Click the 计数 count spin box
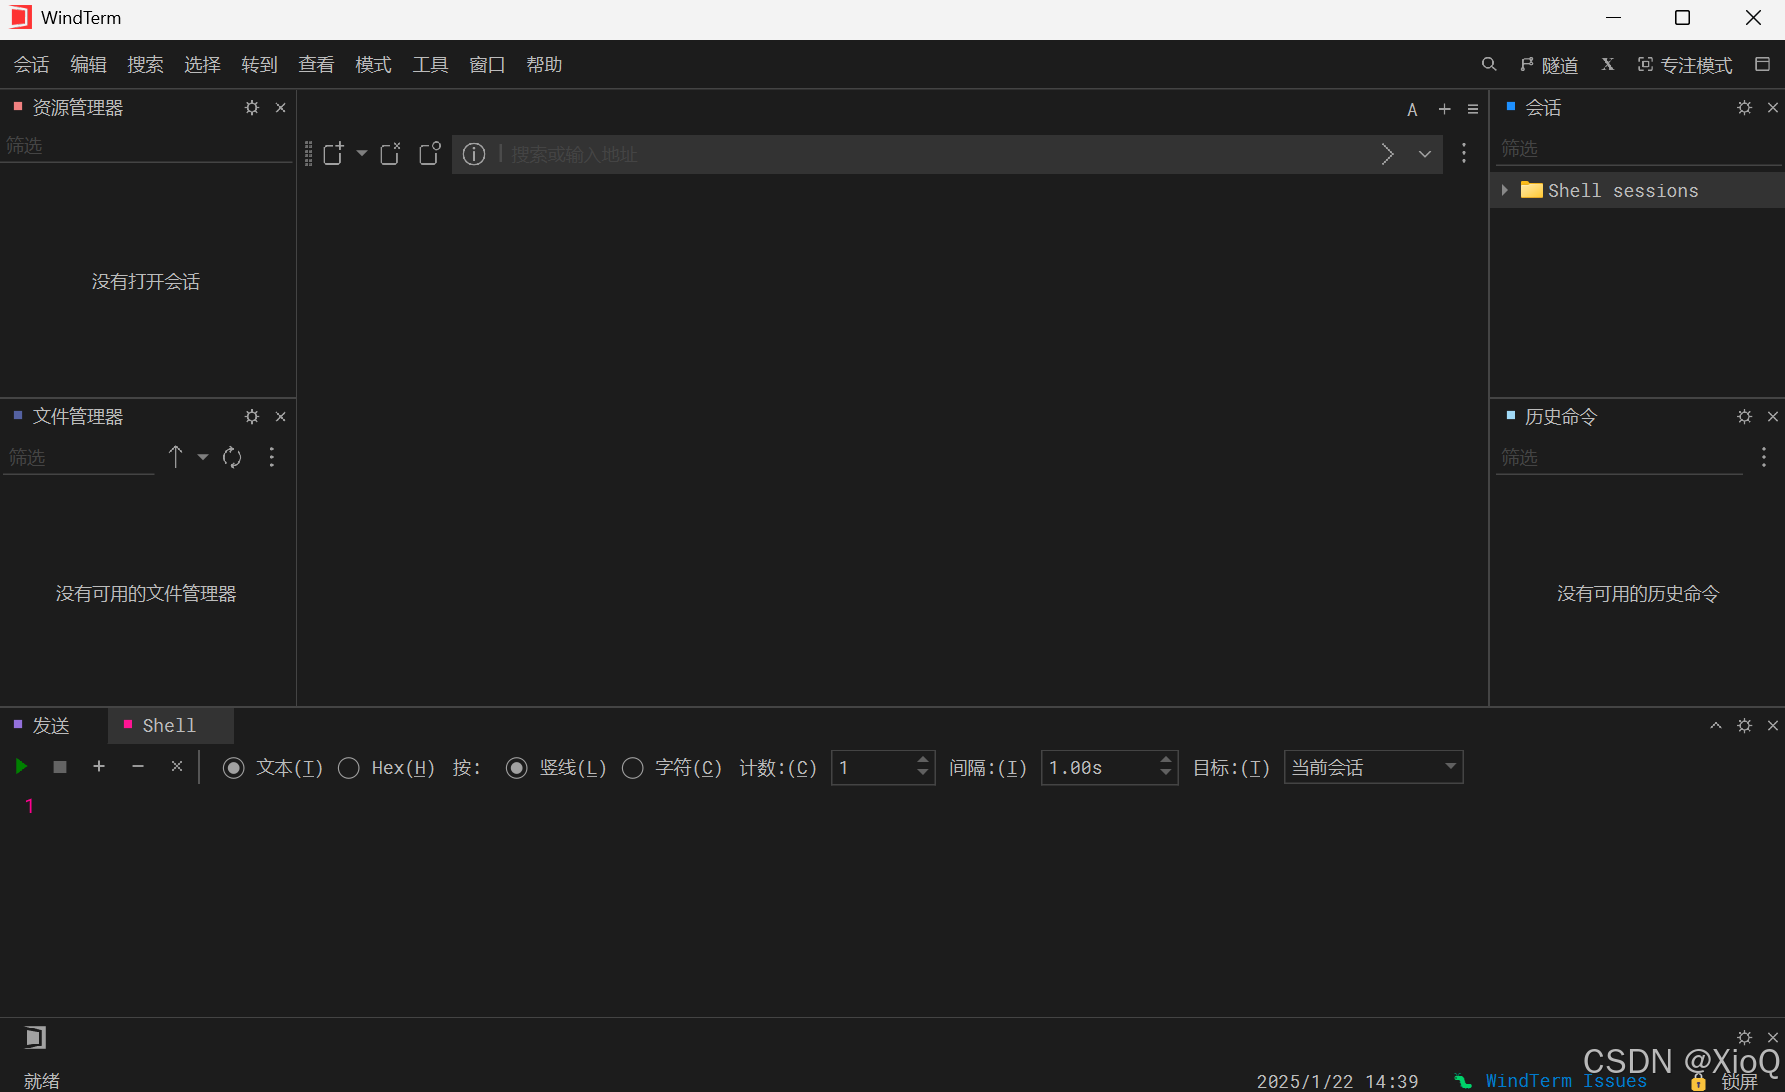Viewport: 1785px width, 1092px height. pos(883,768)
